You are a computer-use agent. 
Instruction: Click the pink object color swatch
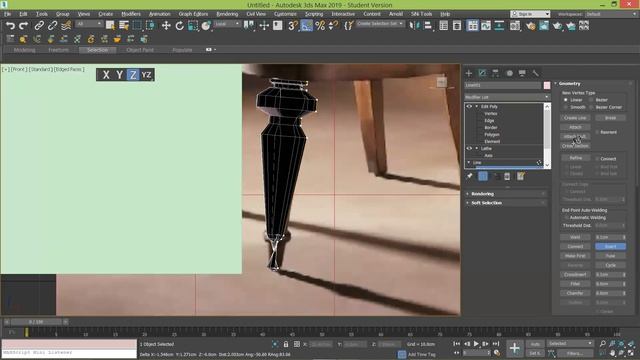click(547, 85)
